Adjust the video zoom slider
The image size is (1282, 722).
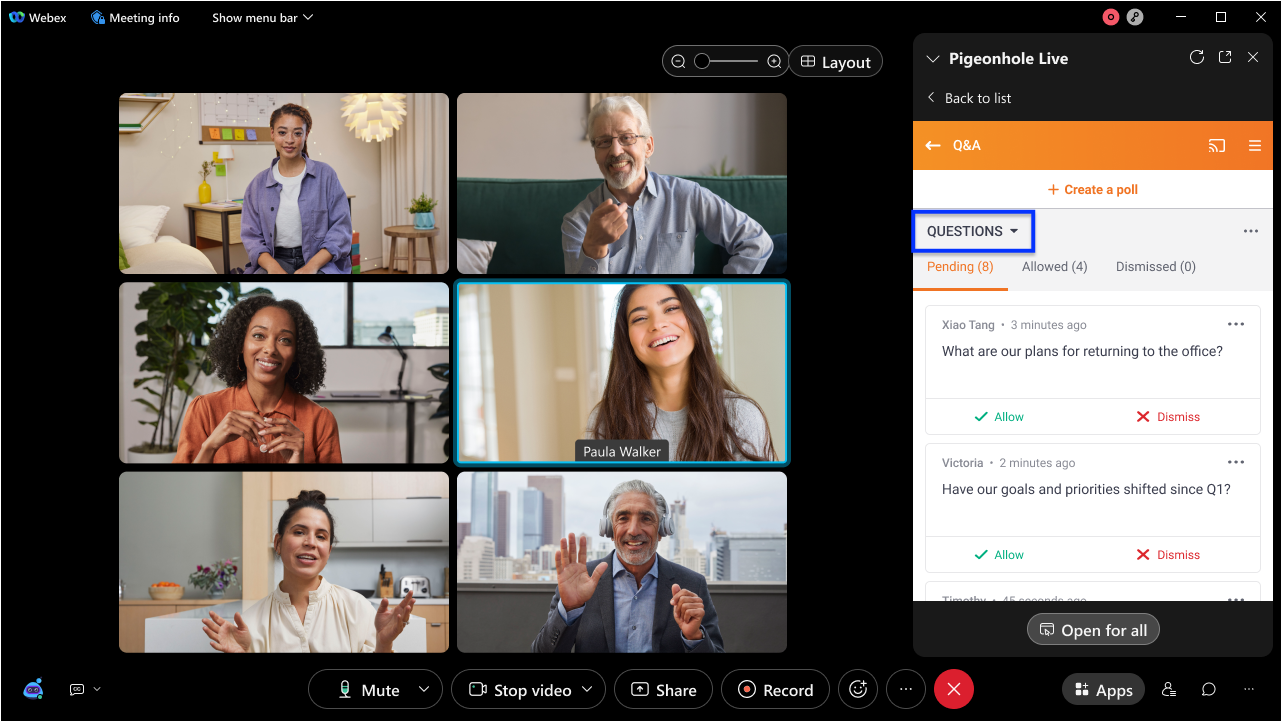726,62
